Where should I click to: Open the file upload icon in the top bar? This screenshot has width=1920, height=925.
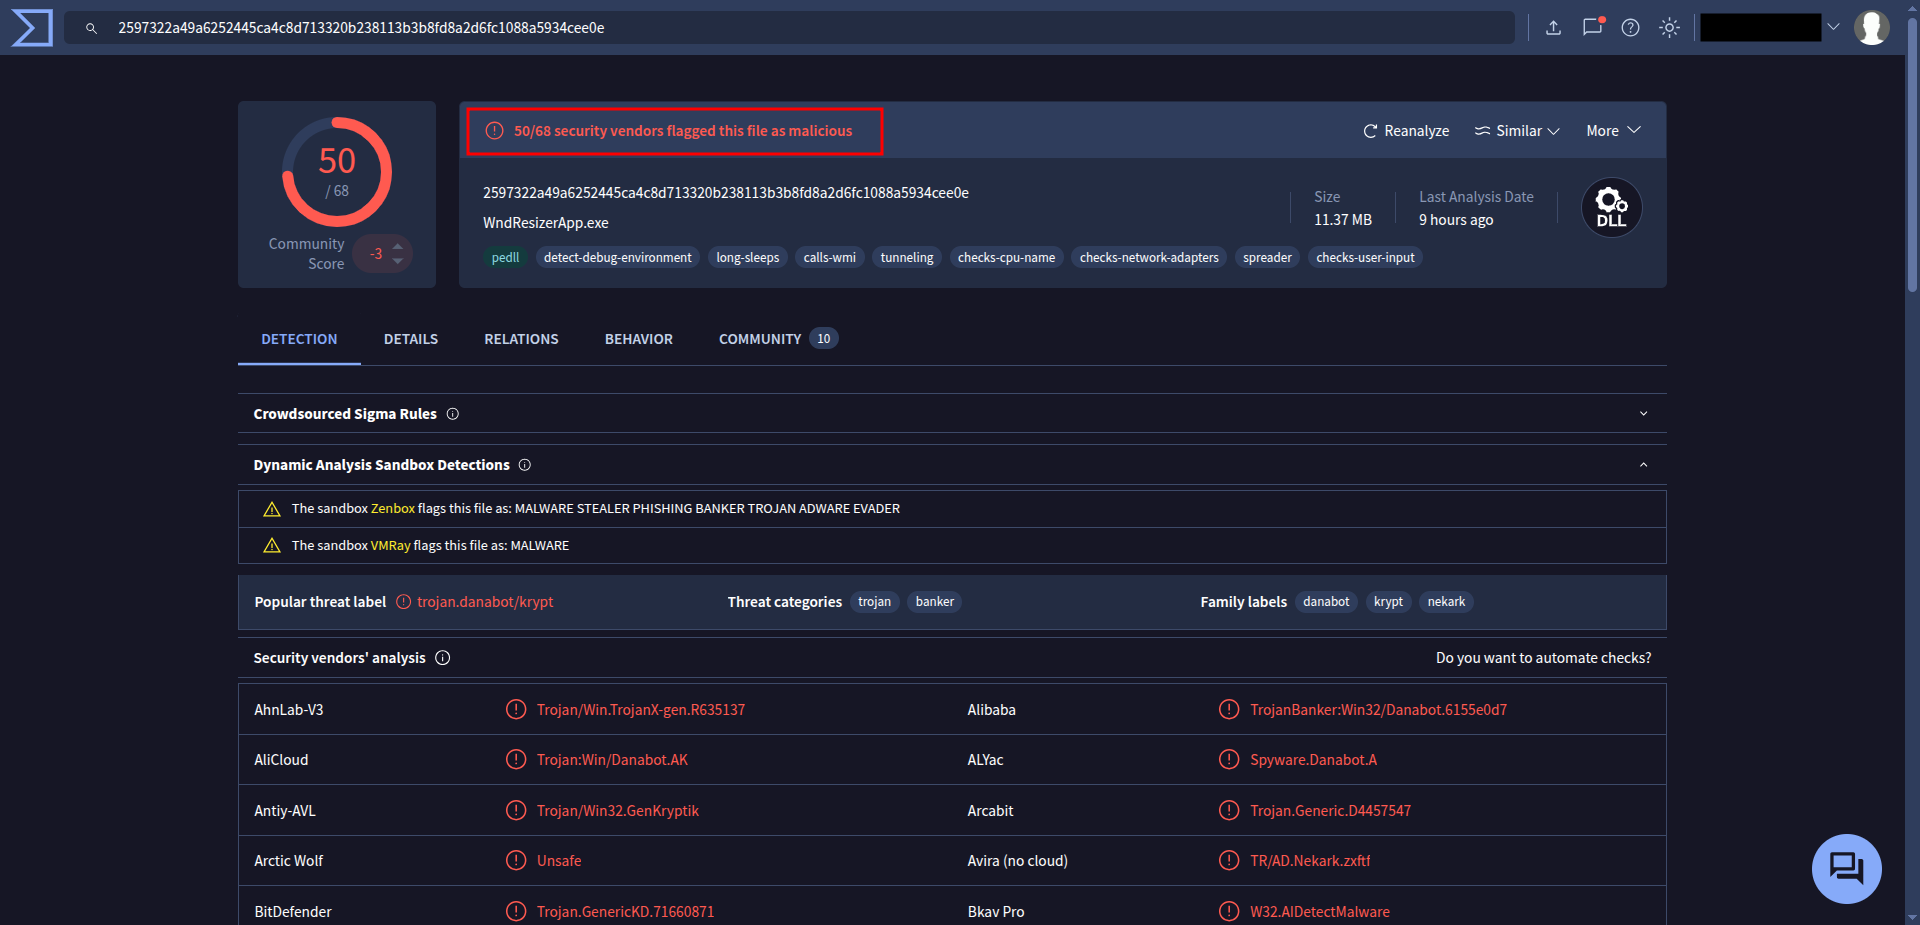tap(1553, 27)
